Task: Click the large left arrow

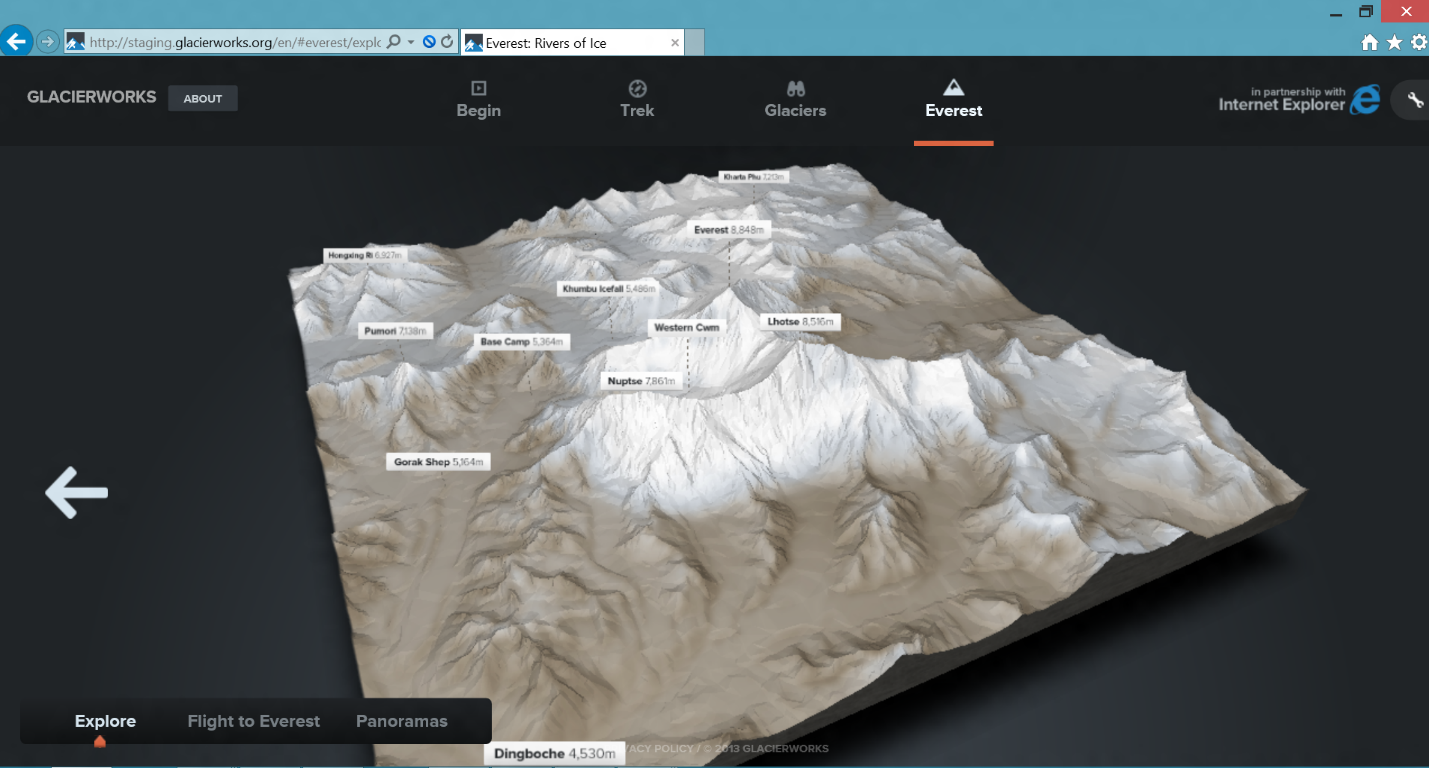Action: click(76, 491)
